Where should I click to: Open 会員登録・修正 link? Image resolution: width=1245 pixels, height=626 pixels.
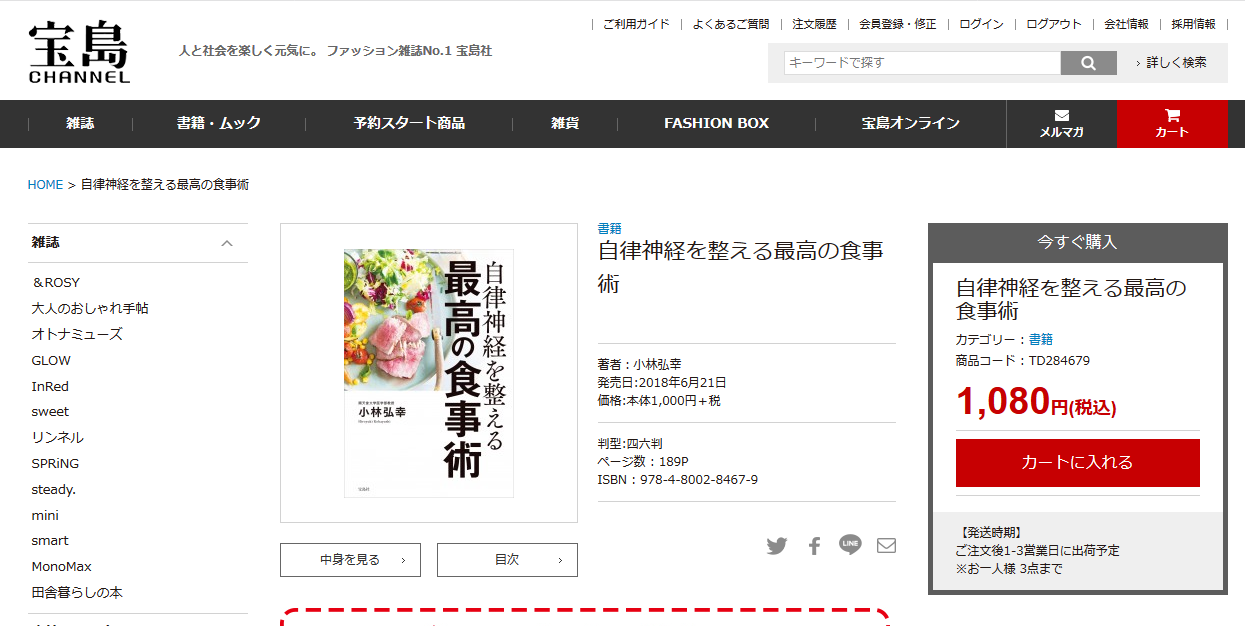(898, 24)
